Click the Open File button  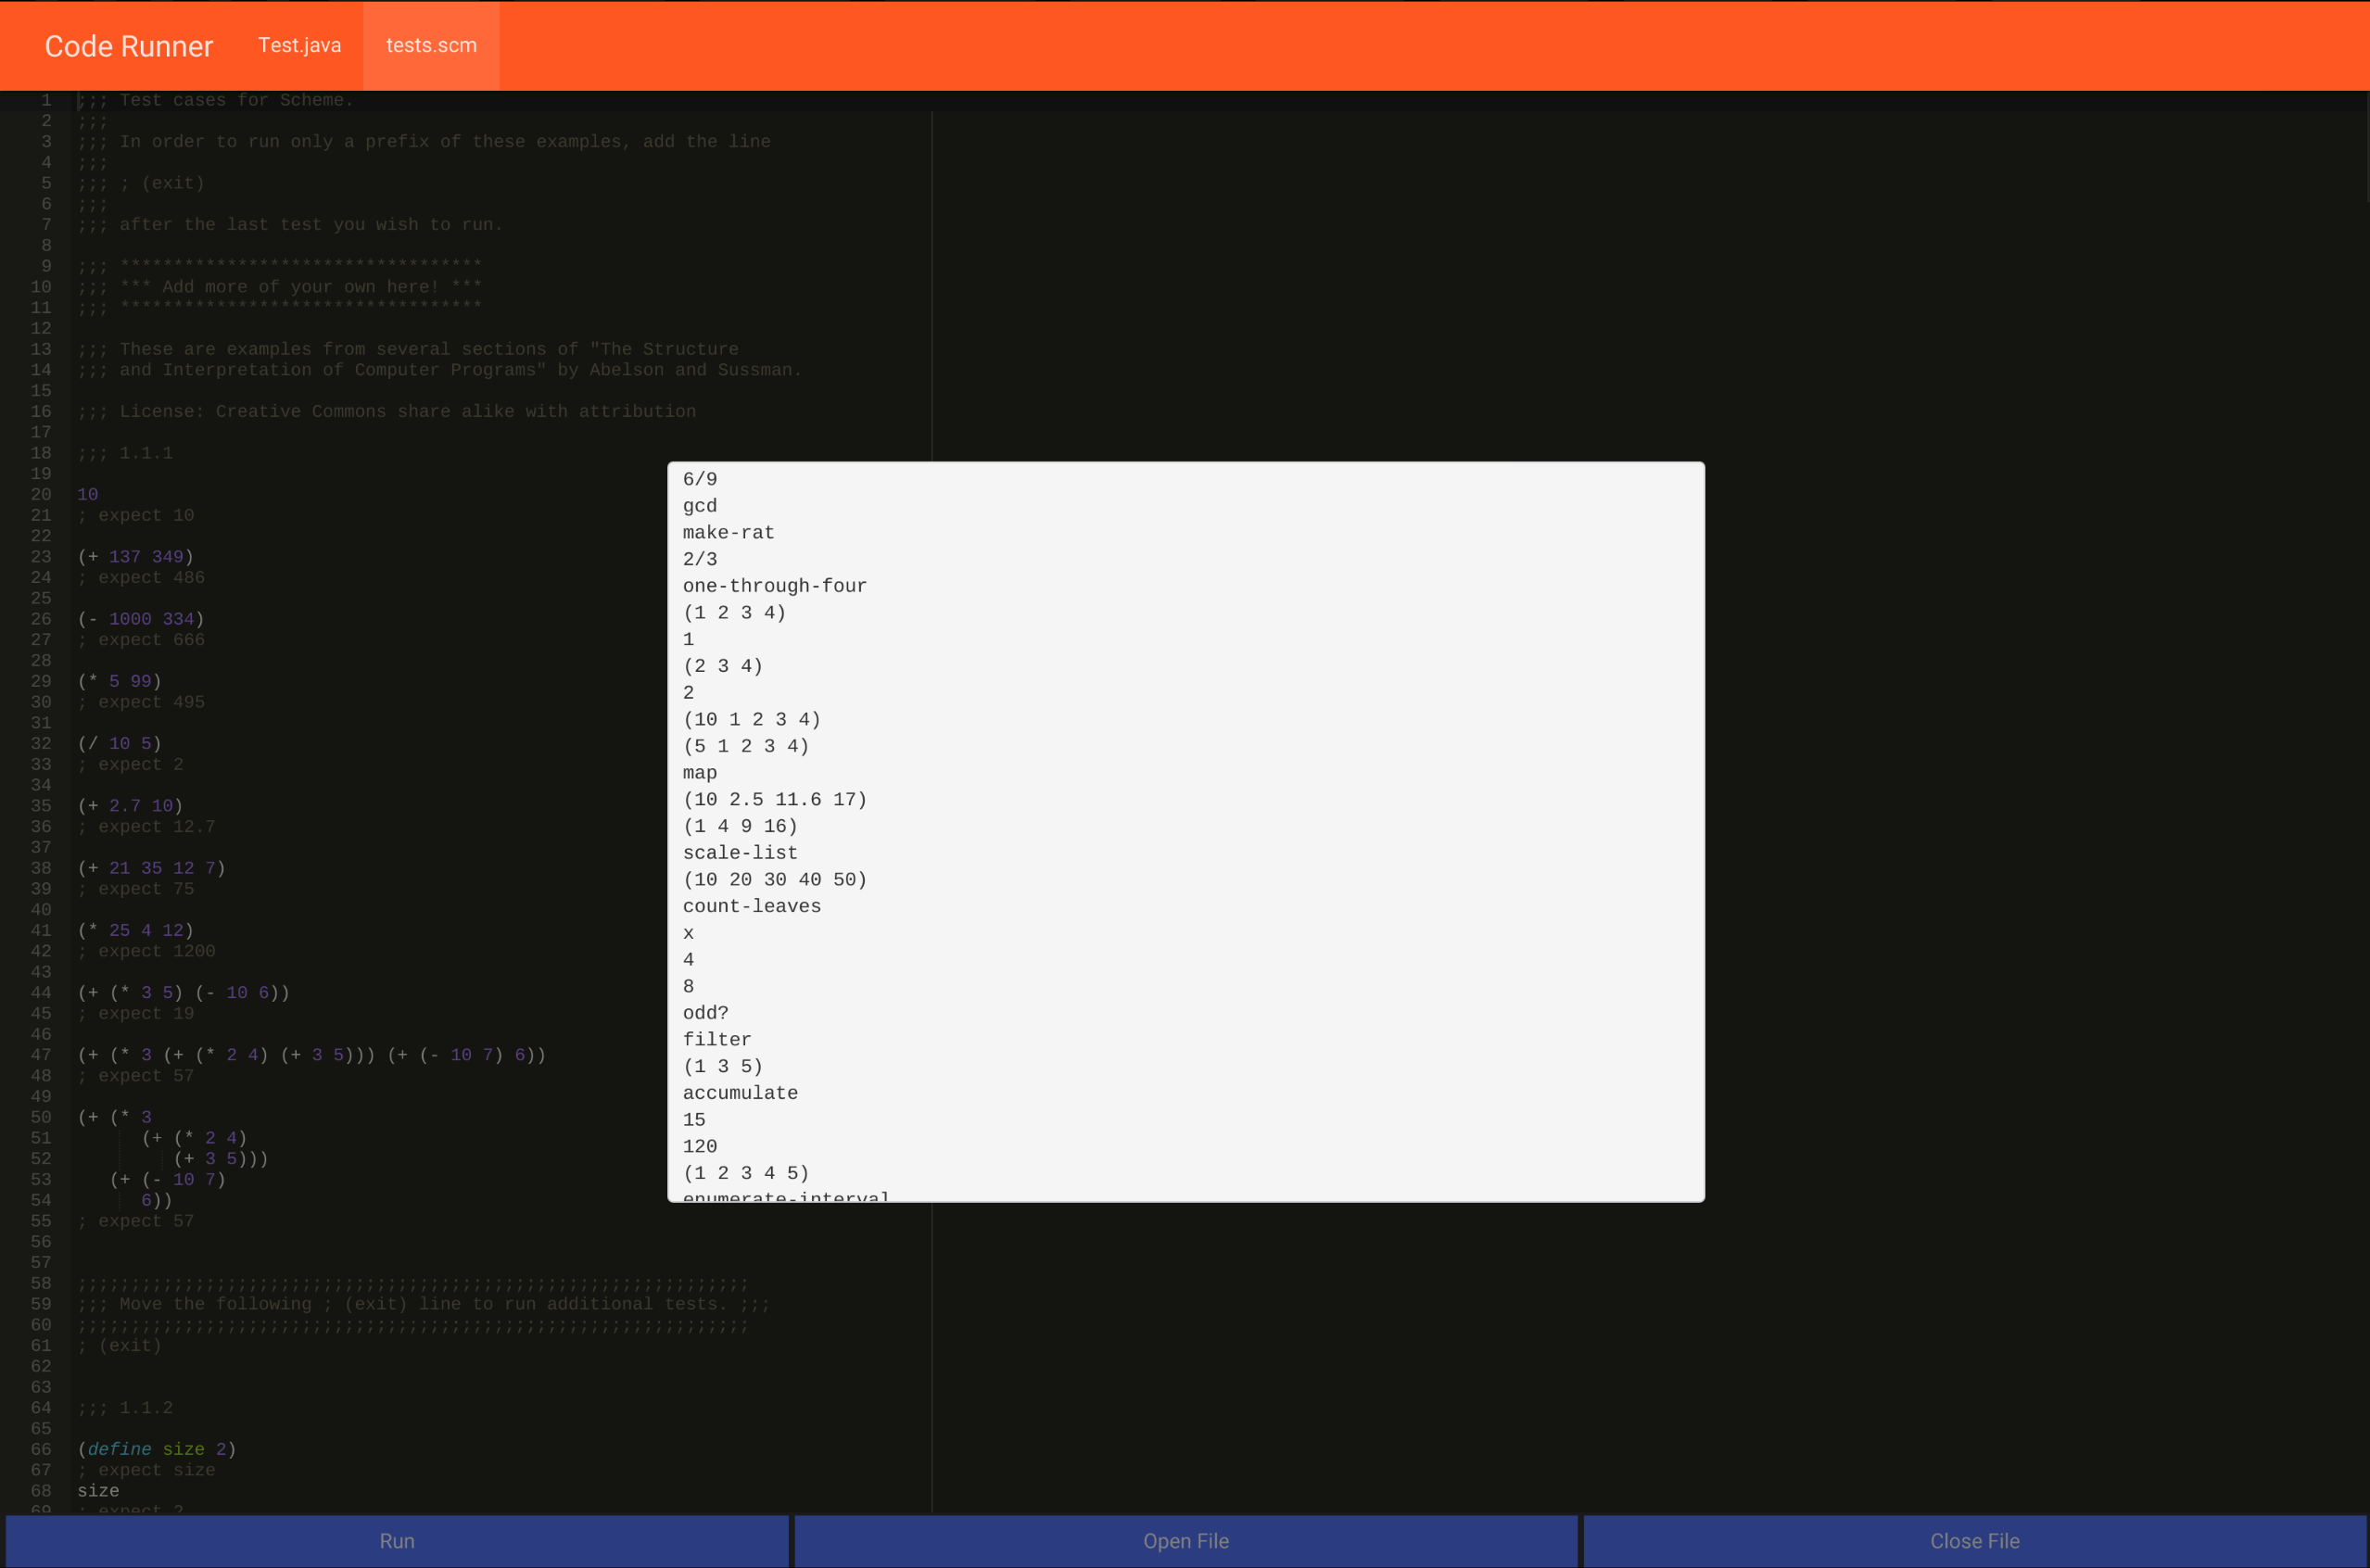tap(1185, 1541)
